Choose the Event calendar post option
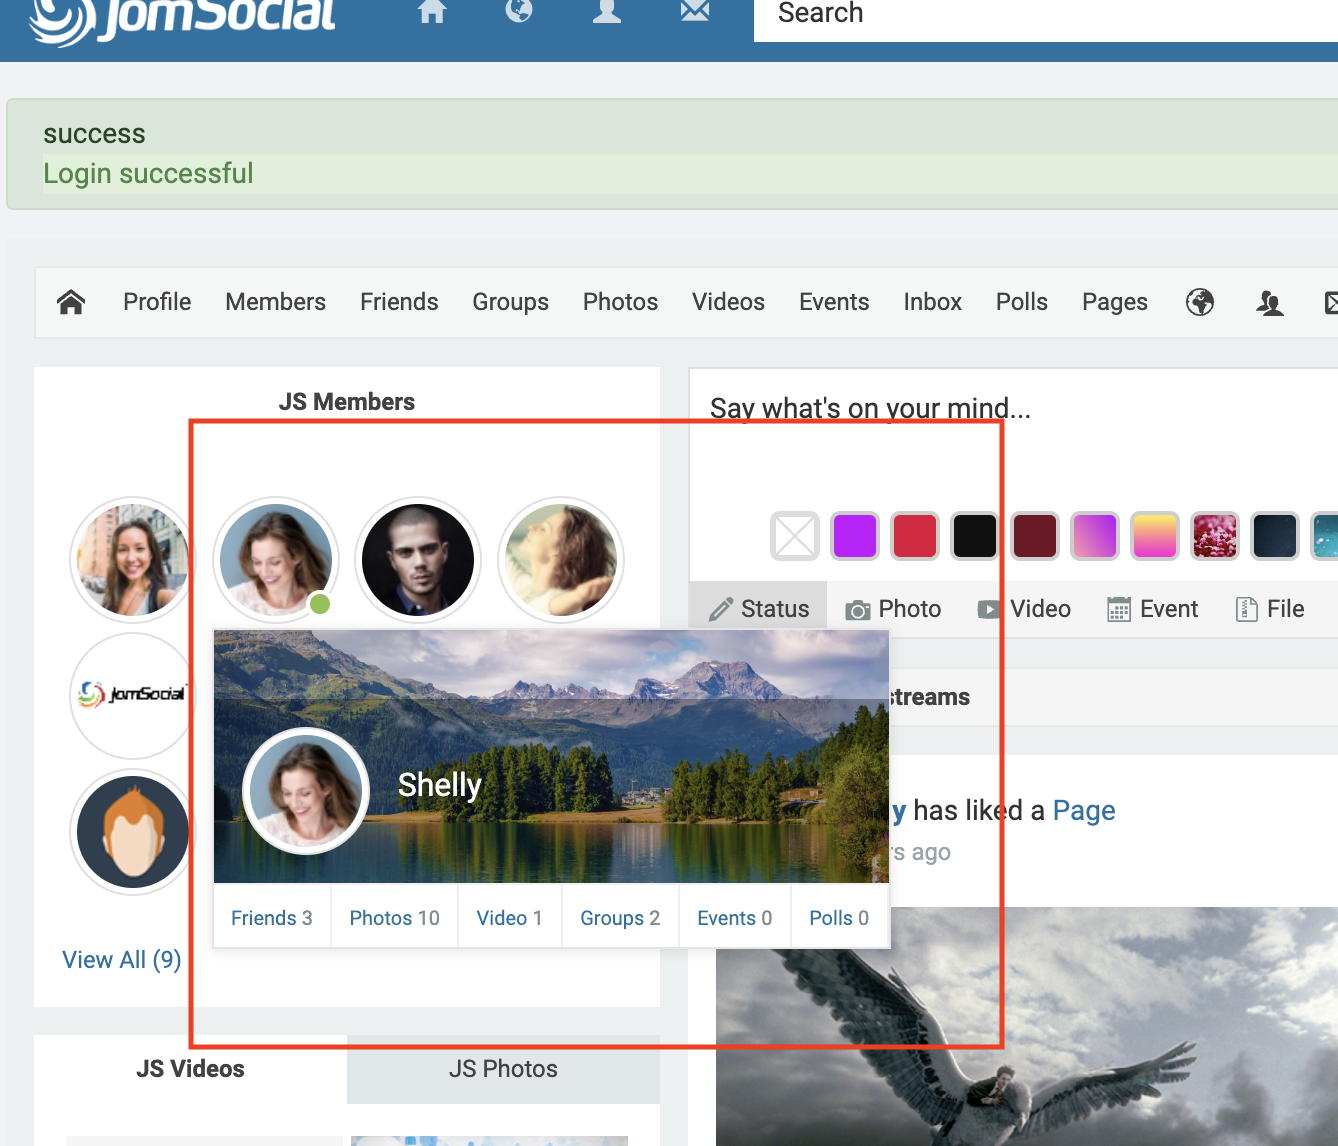This screenshot has height=1146, width=1338. [1152, 609]
